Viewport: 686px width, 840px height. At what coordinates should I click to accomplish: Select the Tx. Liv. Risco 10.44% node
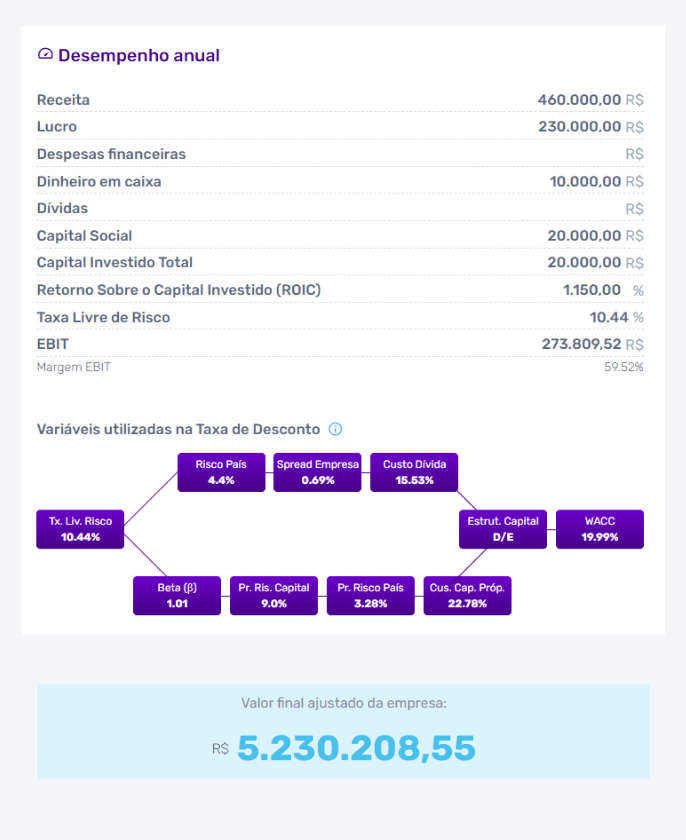pyautogui.click(x=80, y=529)
